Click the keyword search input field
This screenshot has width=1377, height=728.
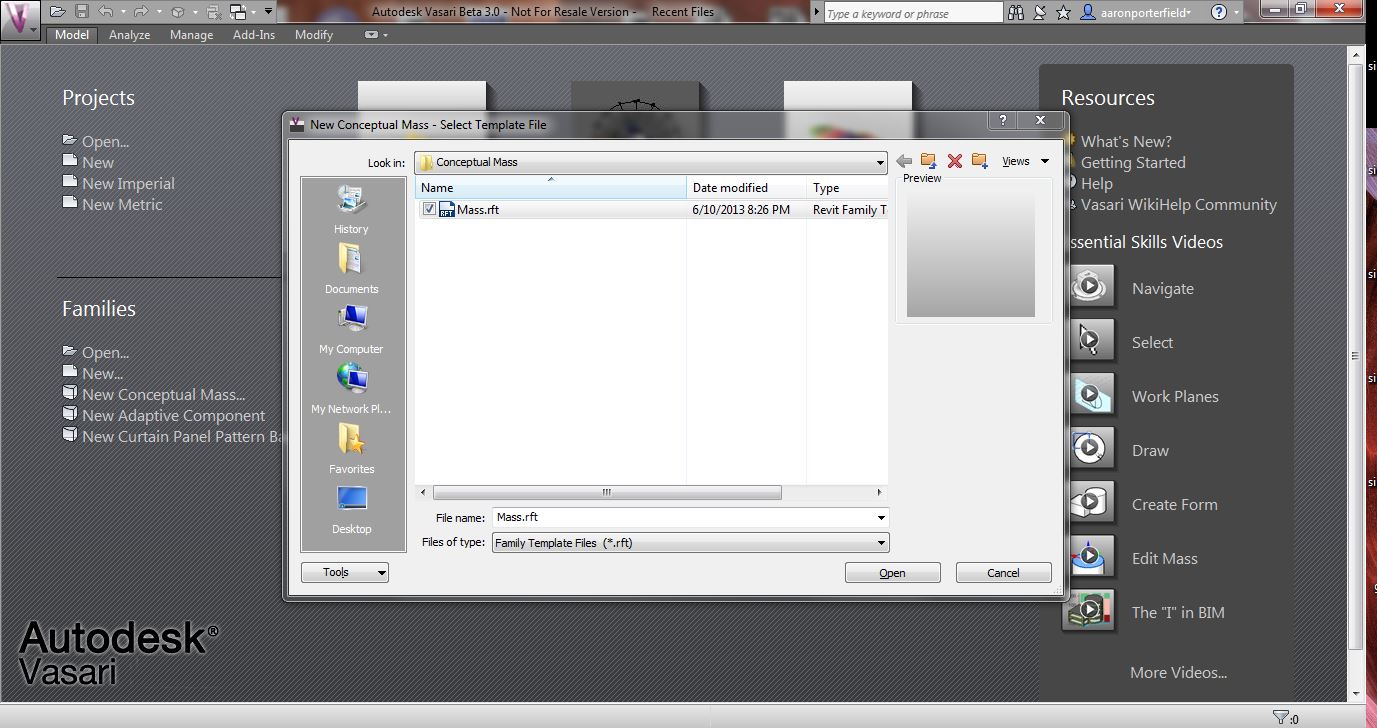[912, 13]
